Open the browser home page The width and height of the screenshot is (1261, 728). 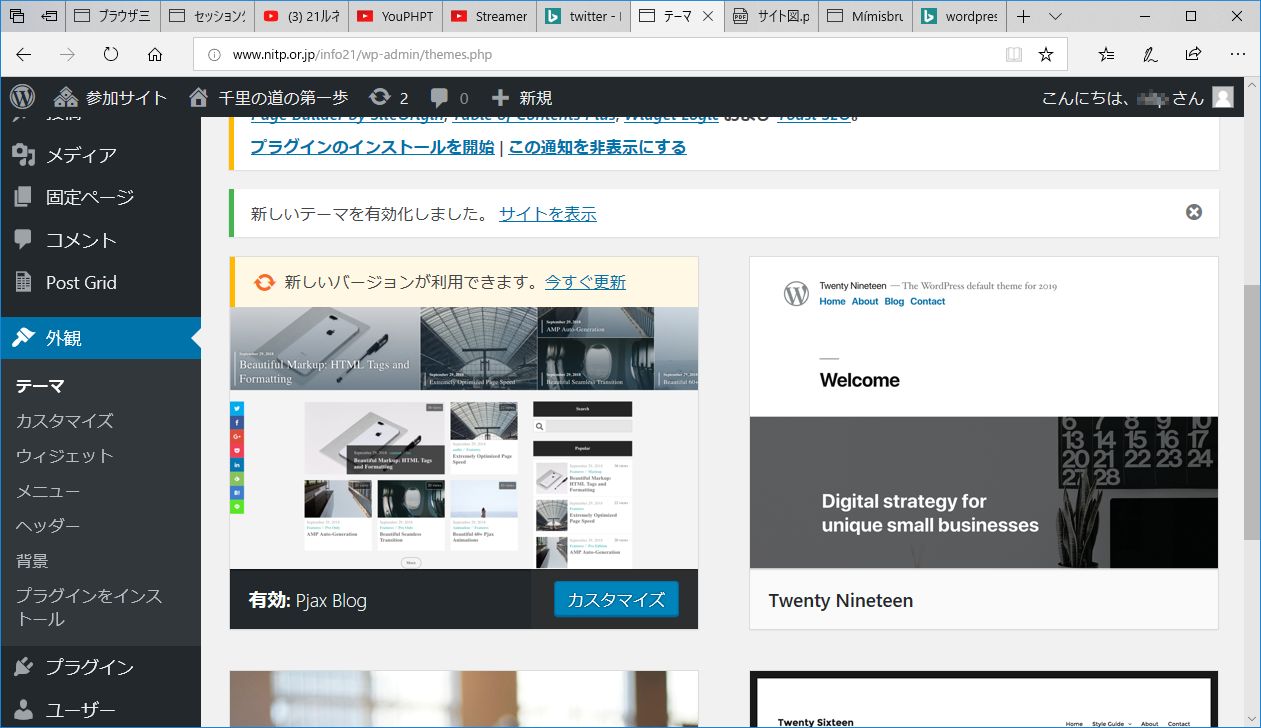point(155,55)
